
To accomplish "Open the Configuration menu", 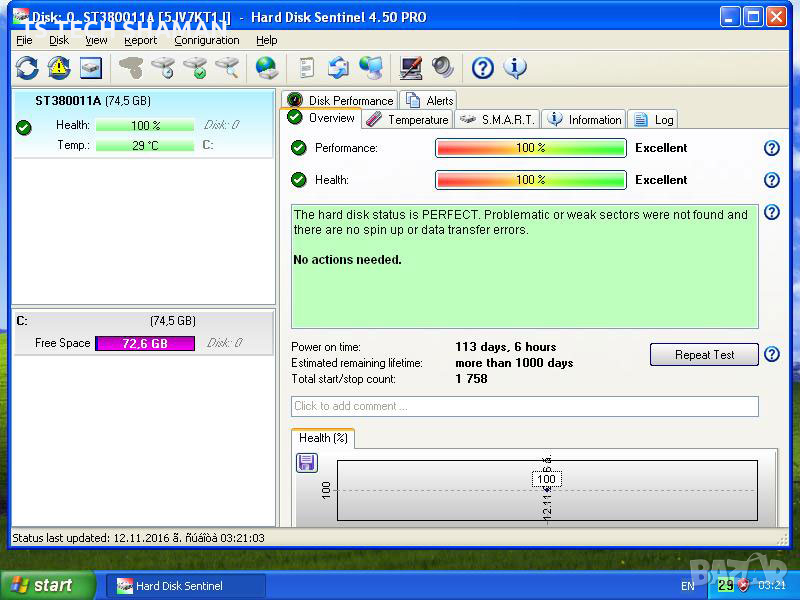I will coord(207,41).
